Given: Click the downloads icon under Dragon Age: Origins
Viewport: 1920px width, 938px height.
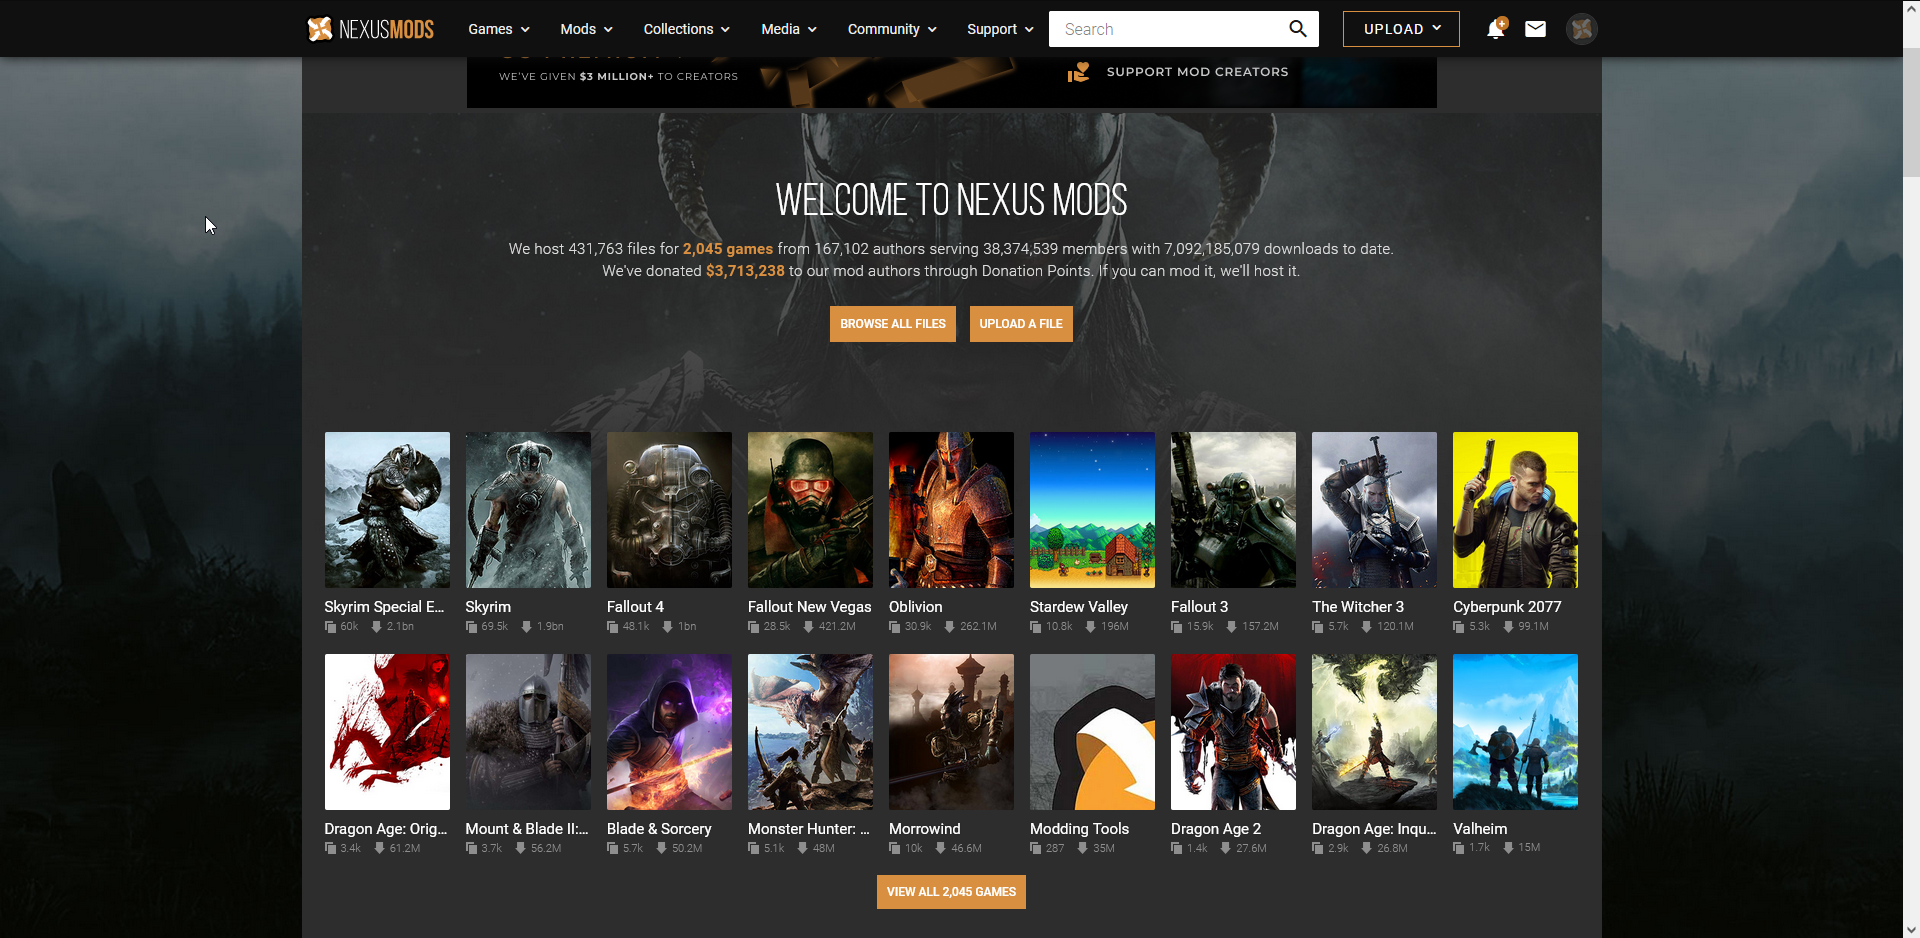Looking at the screenshot, I should pos(379,848).
